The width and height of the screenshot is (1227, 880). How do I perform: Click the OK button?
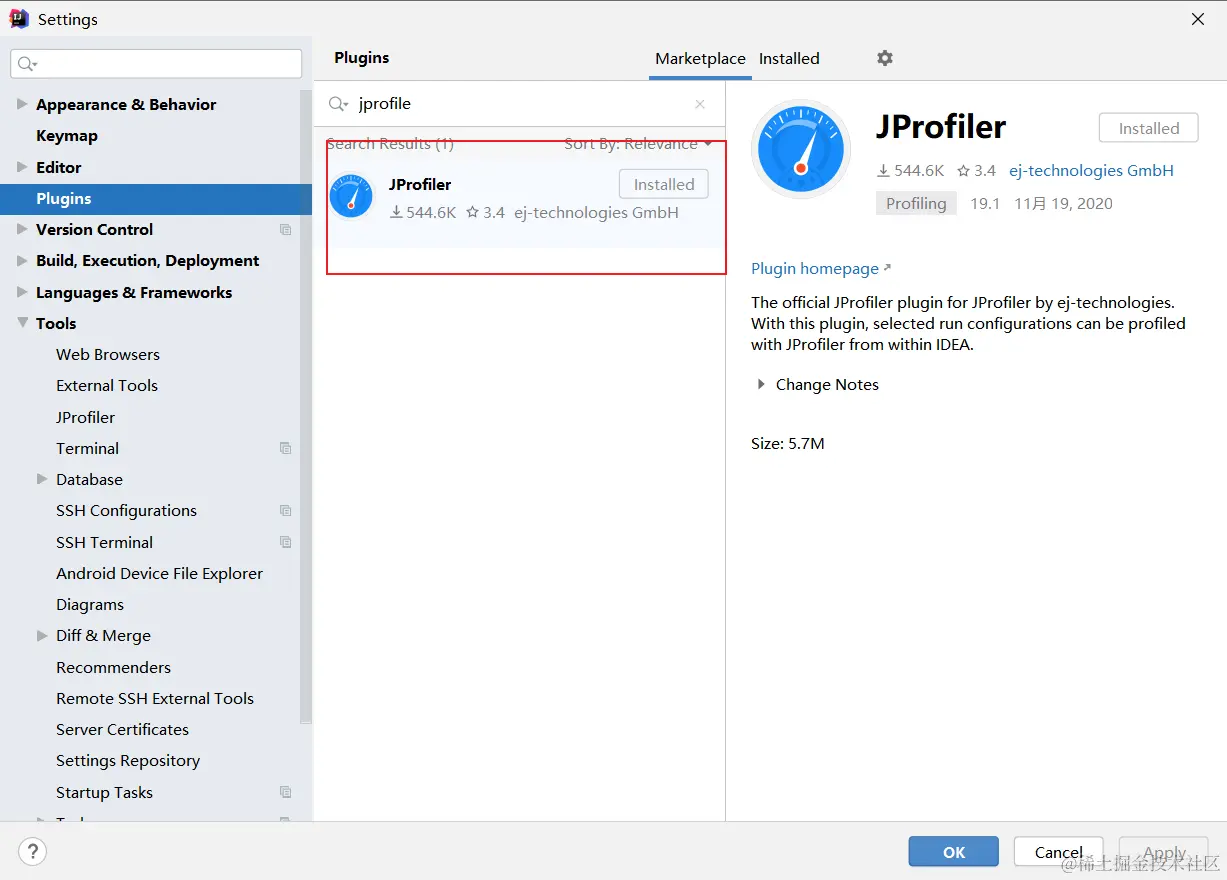(x=953, y=852)
